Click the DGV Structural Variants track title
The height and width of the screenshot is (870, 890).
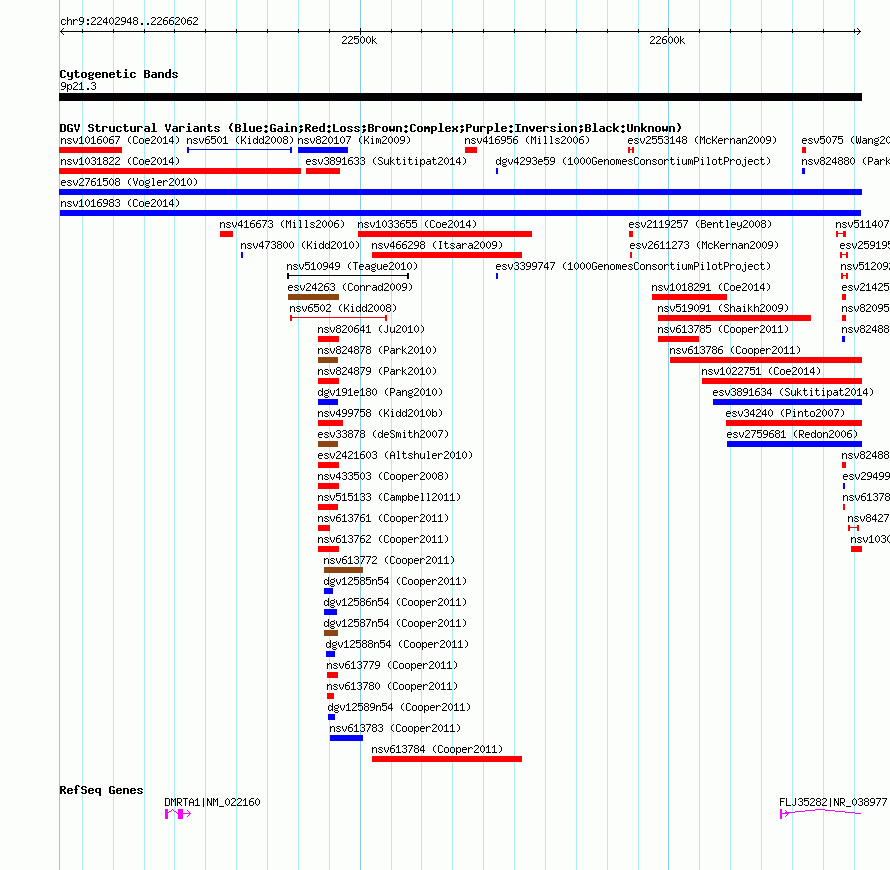tap(370, 128)
